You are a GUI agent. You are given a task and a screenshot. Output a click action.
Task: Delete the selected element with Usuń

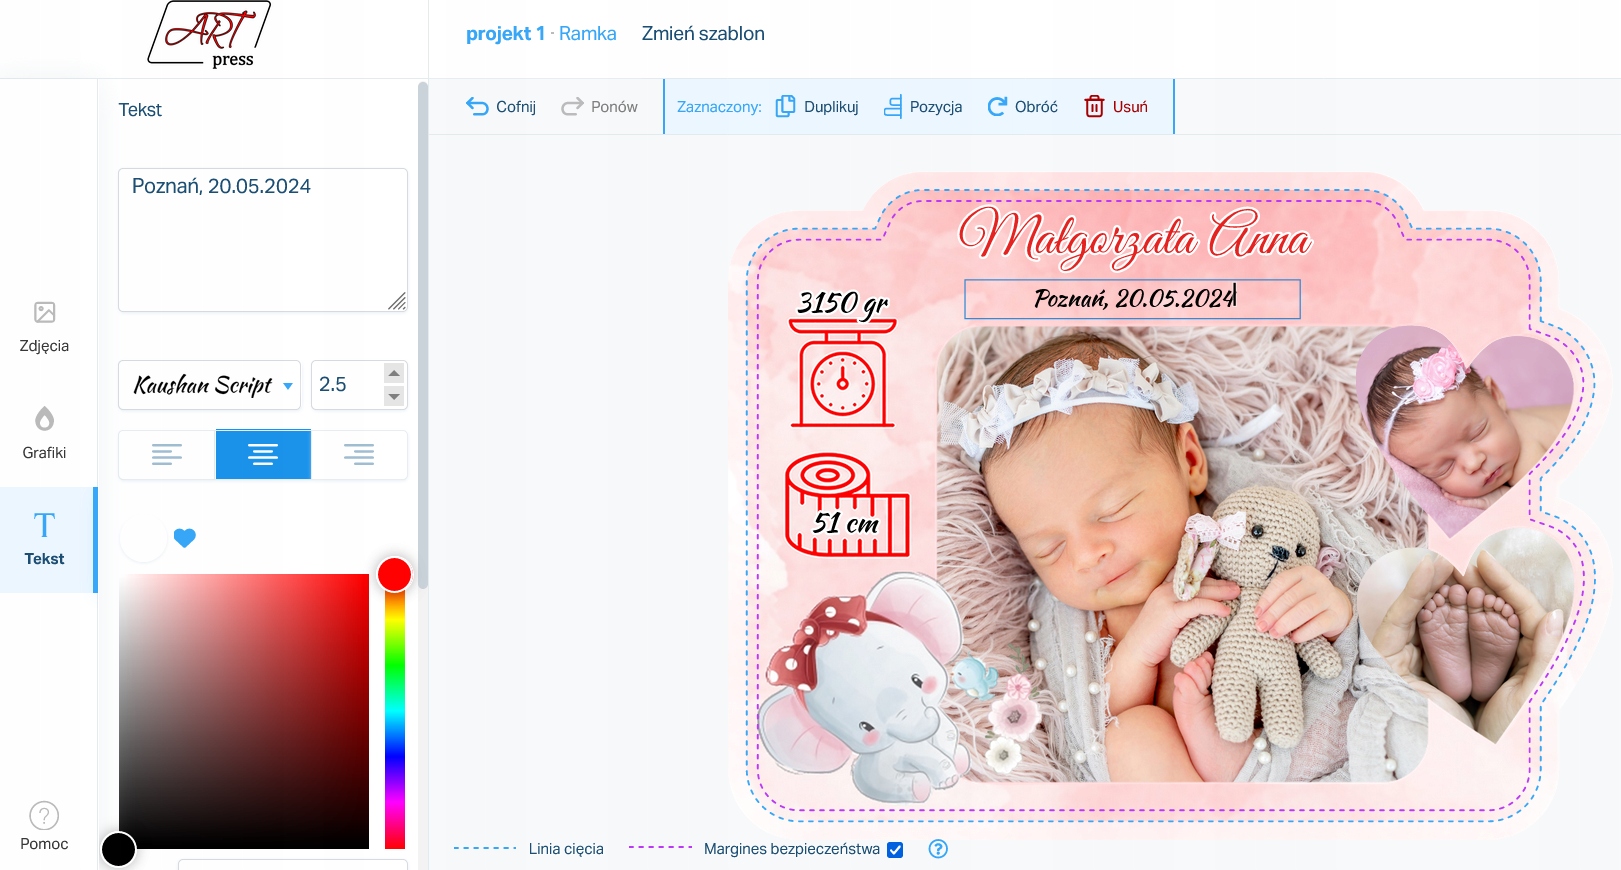pos(1116,107)
